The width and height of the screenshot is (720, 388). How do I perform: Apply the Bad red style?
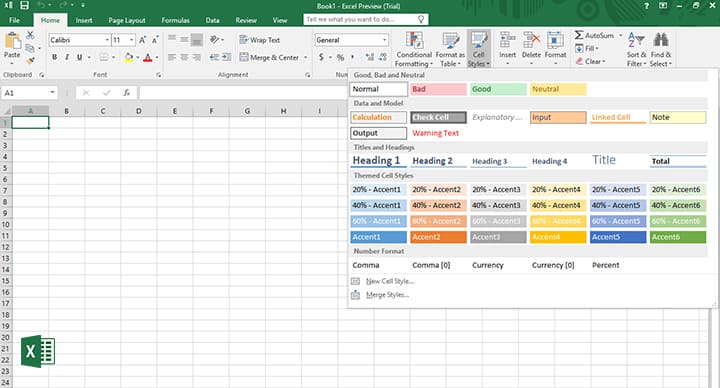(x=438, y=89)
